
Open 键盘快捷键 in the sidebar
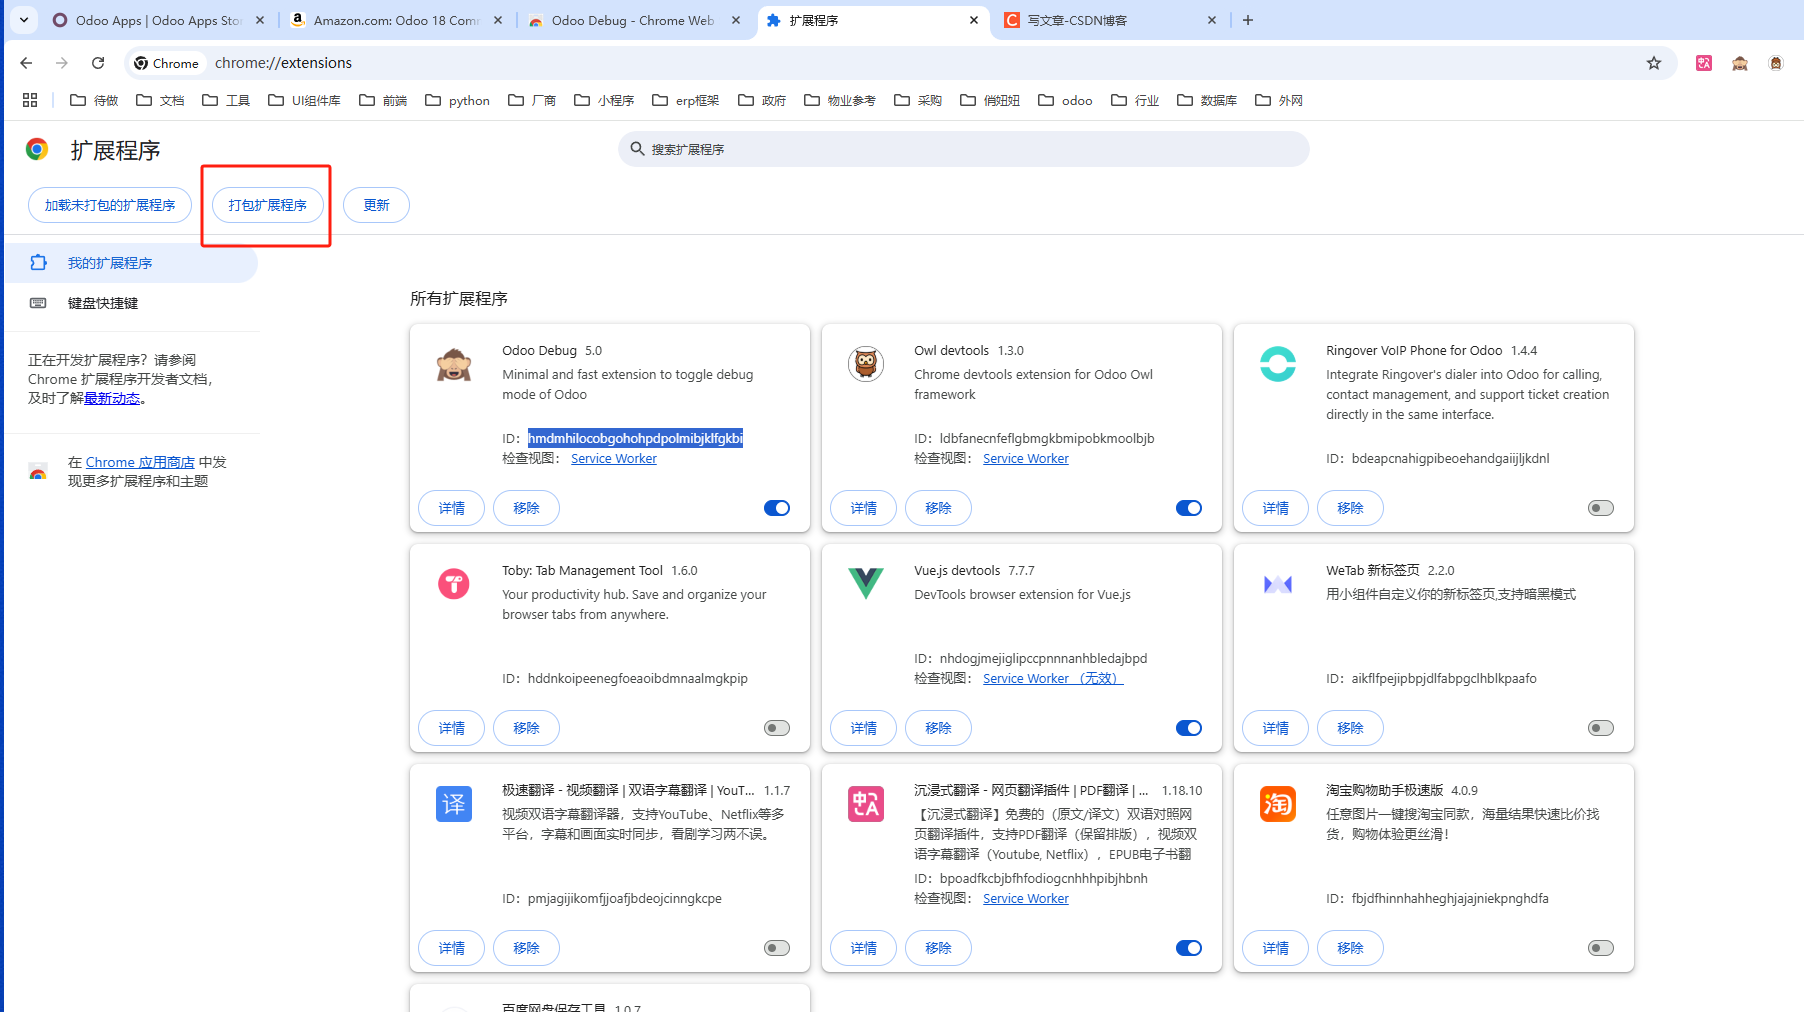pos(103,303)
